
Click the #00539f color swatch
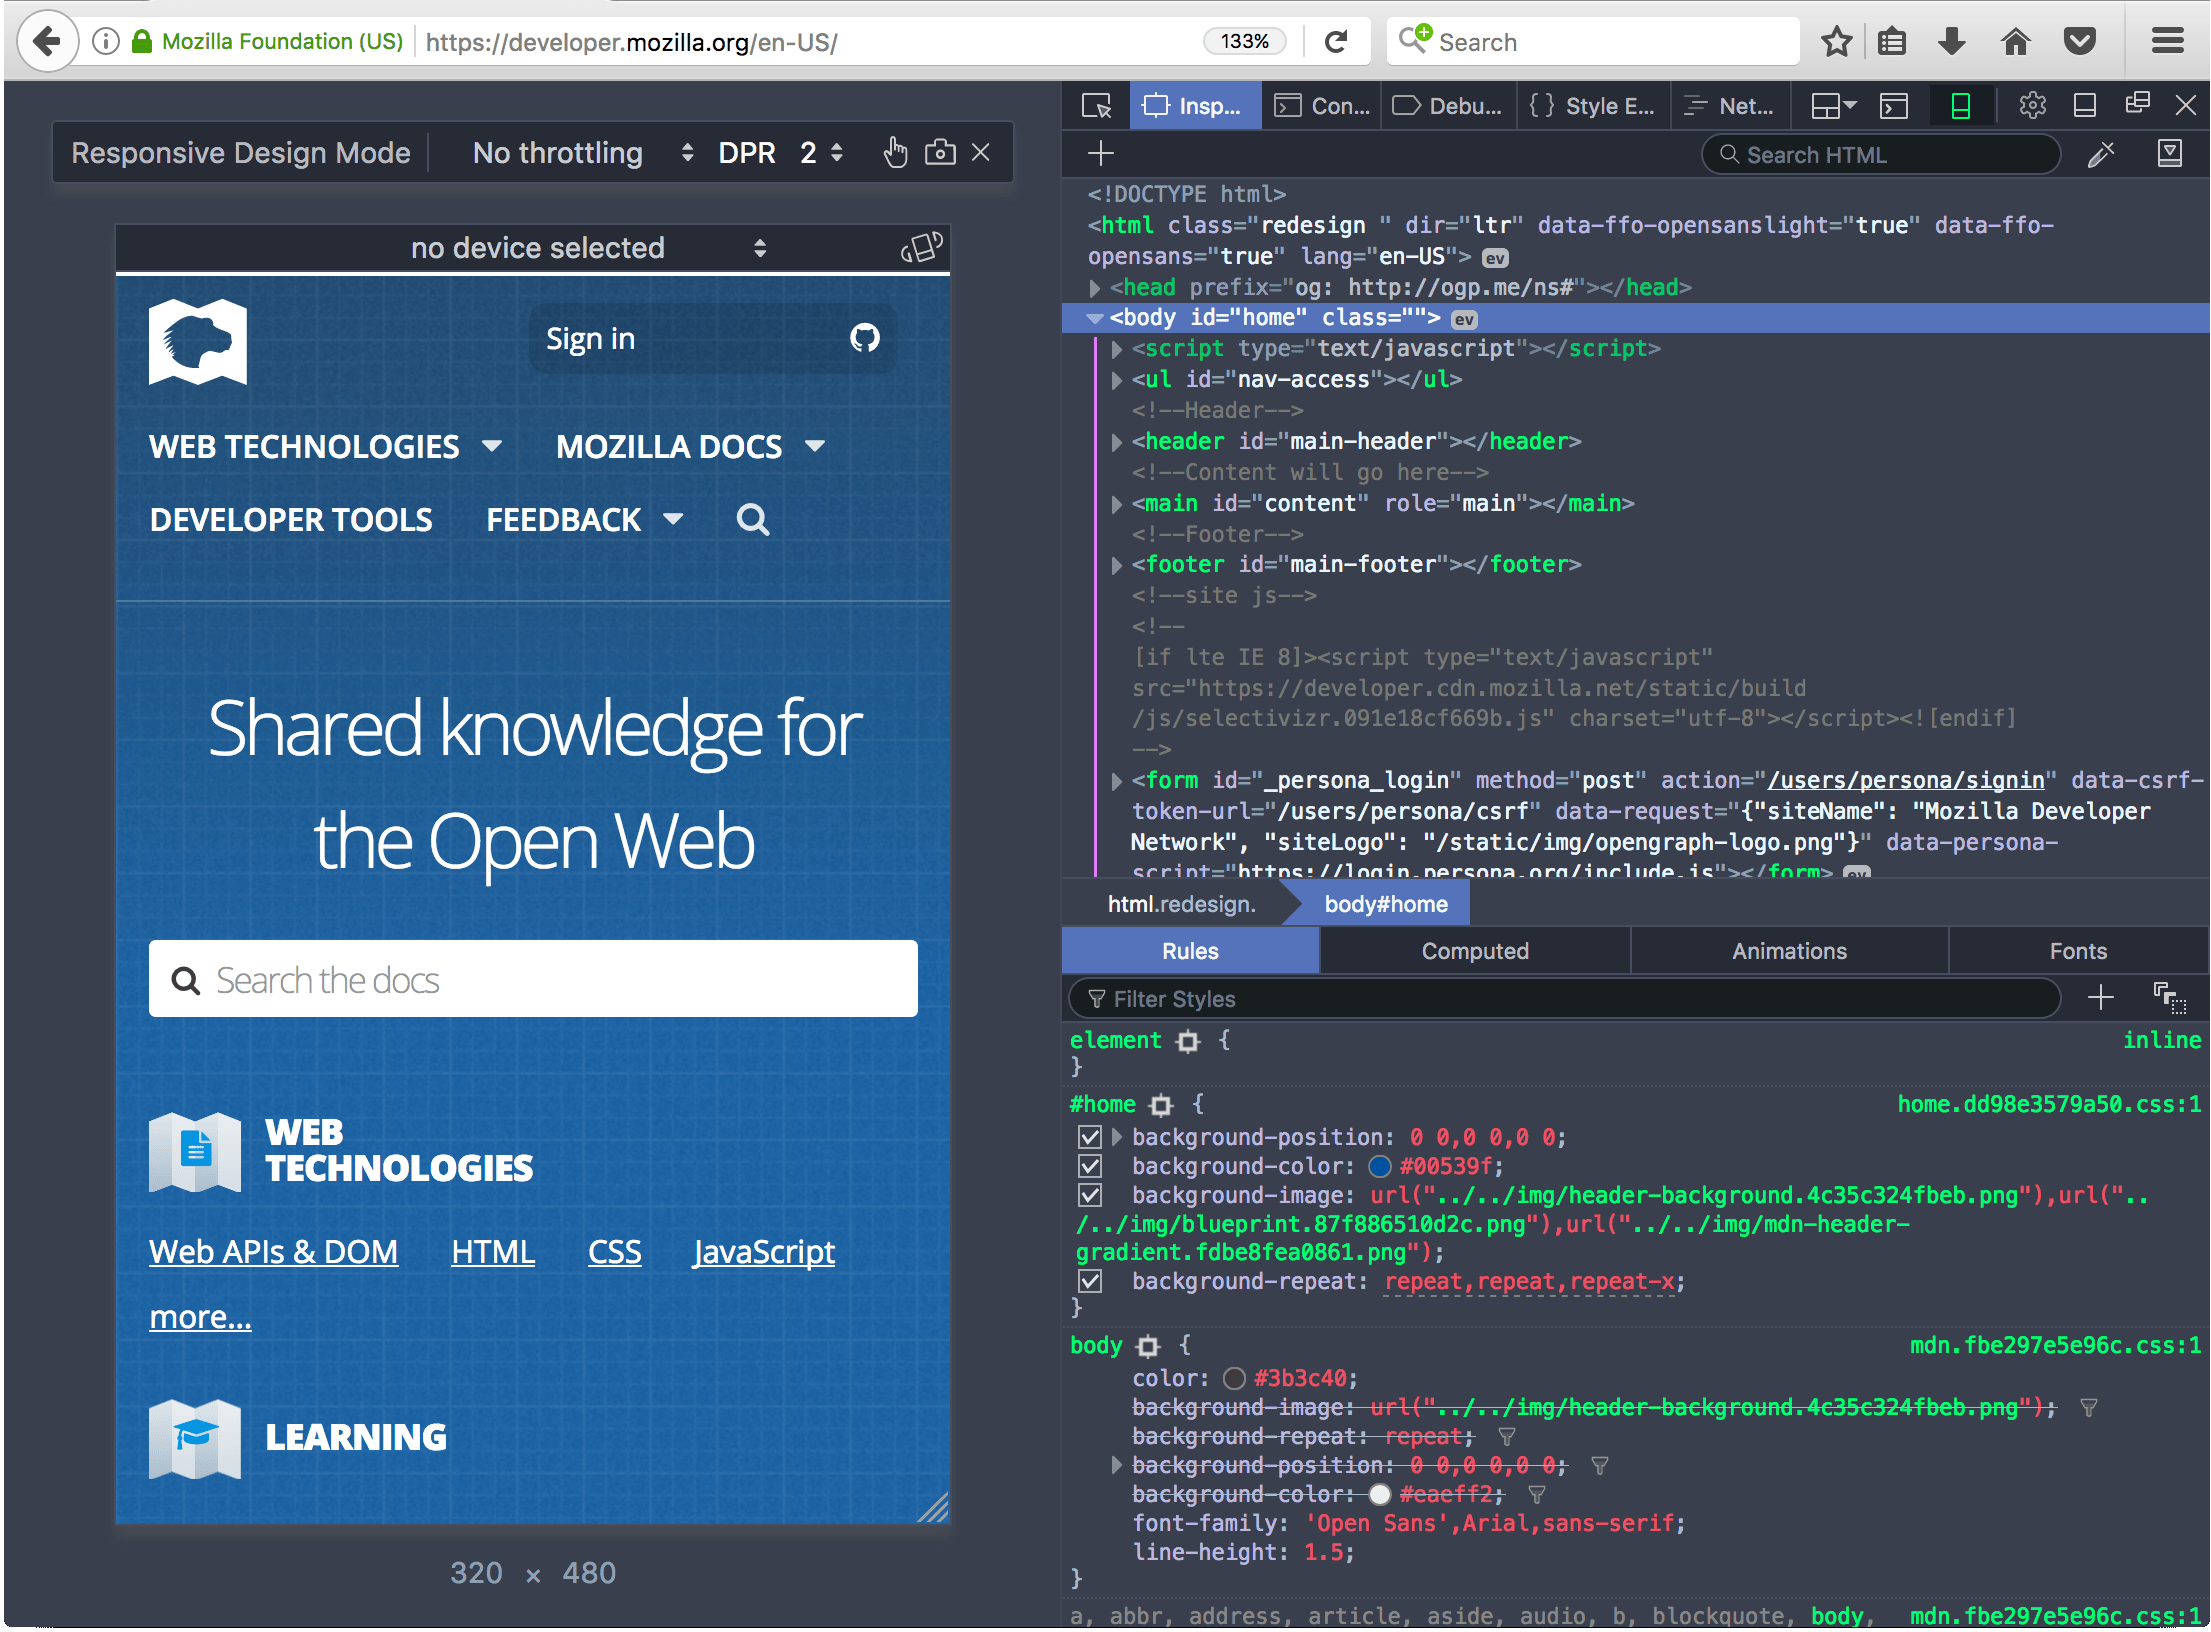[x=1380, y=1166]
